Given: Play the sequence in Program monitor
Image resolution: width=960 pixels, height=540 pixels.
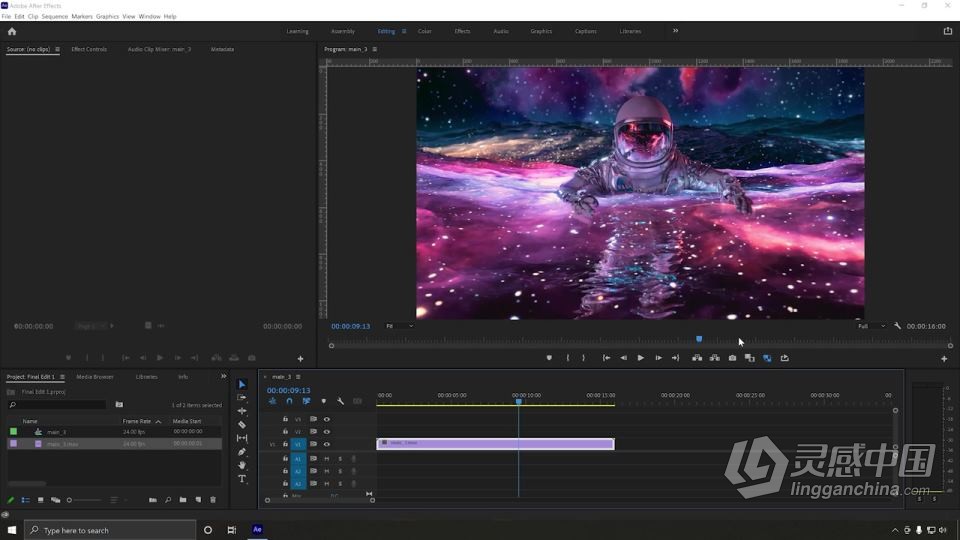Looking at the screenshot, I should (x=640, y=358).
